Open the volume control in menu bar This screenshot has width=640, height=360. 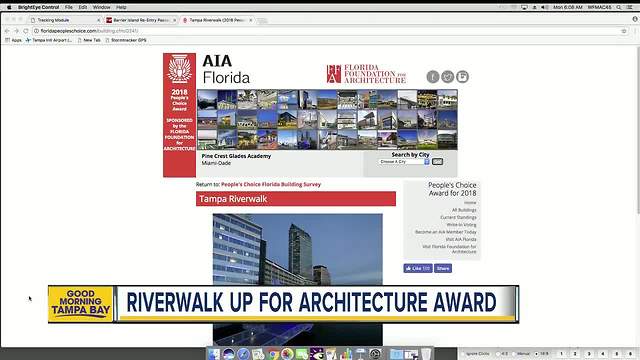544,7
